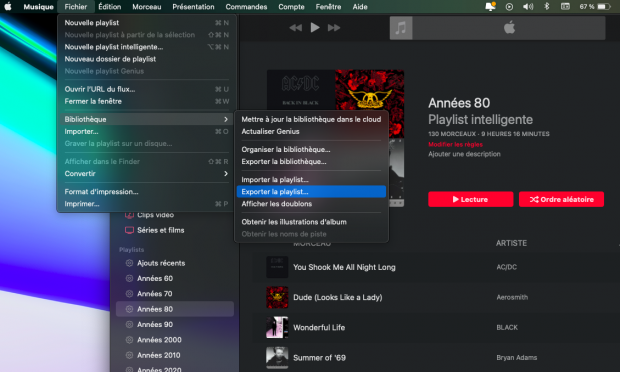
Task: Click the fast-forward next track button
Action: tap(334, 28)
